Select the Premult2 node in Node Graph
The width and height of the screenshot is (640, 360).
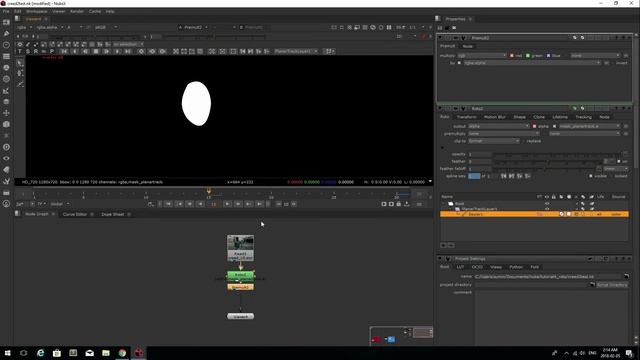tap(240, 287)
